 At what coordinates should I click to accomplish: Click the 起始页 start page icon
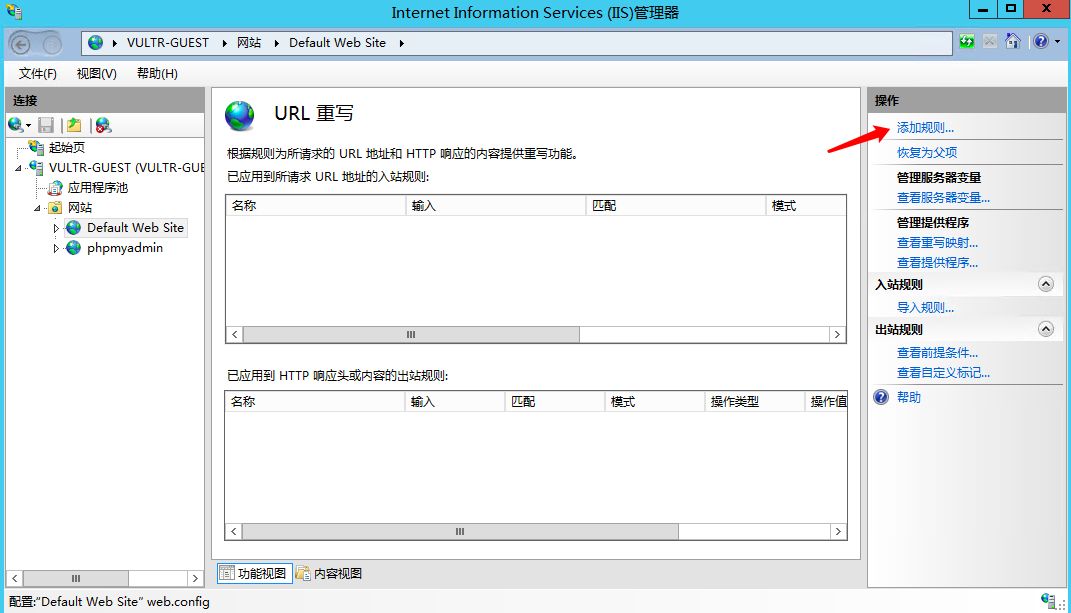36,147
